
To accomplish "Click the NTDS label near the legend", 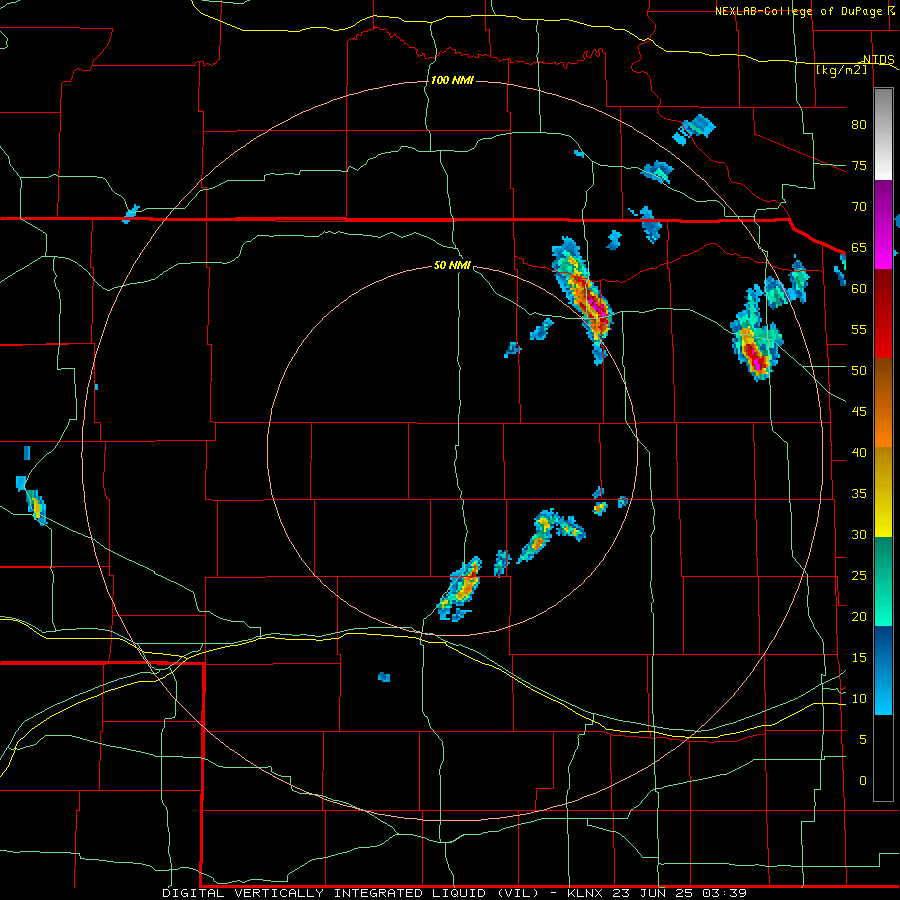I will point(879,60).
